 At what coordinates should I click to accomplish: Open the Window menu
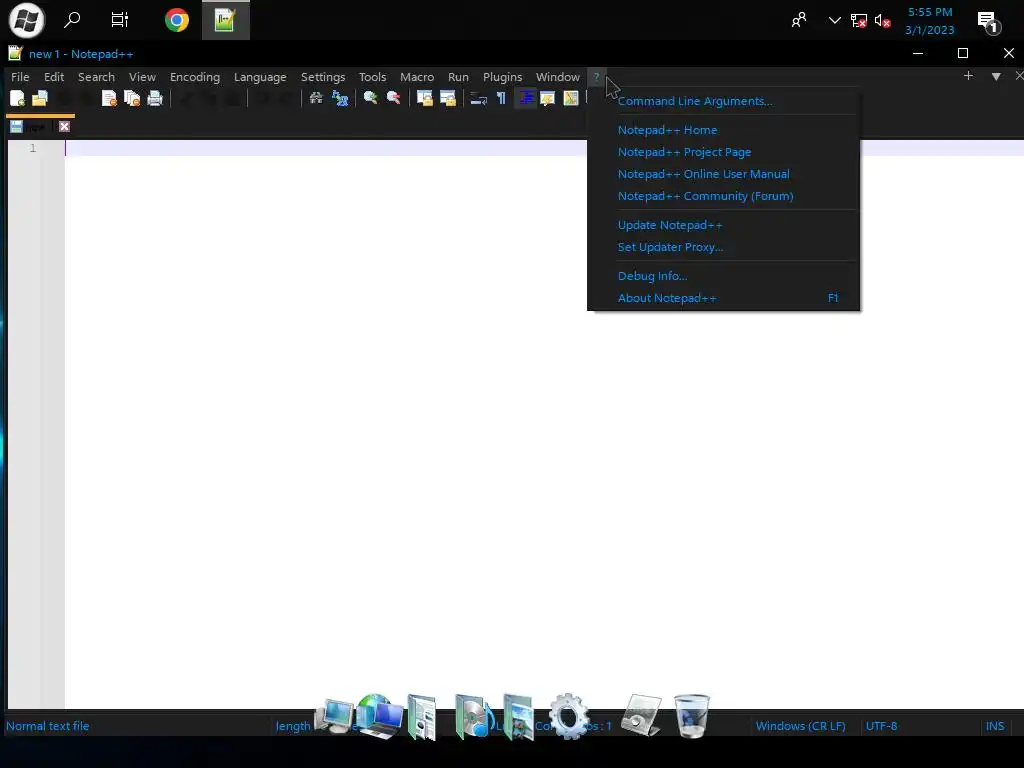coord(558,77)
